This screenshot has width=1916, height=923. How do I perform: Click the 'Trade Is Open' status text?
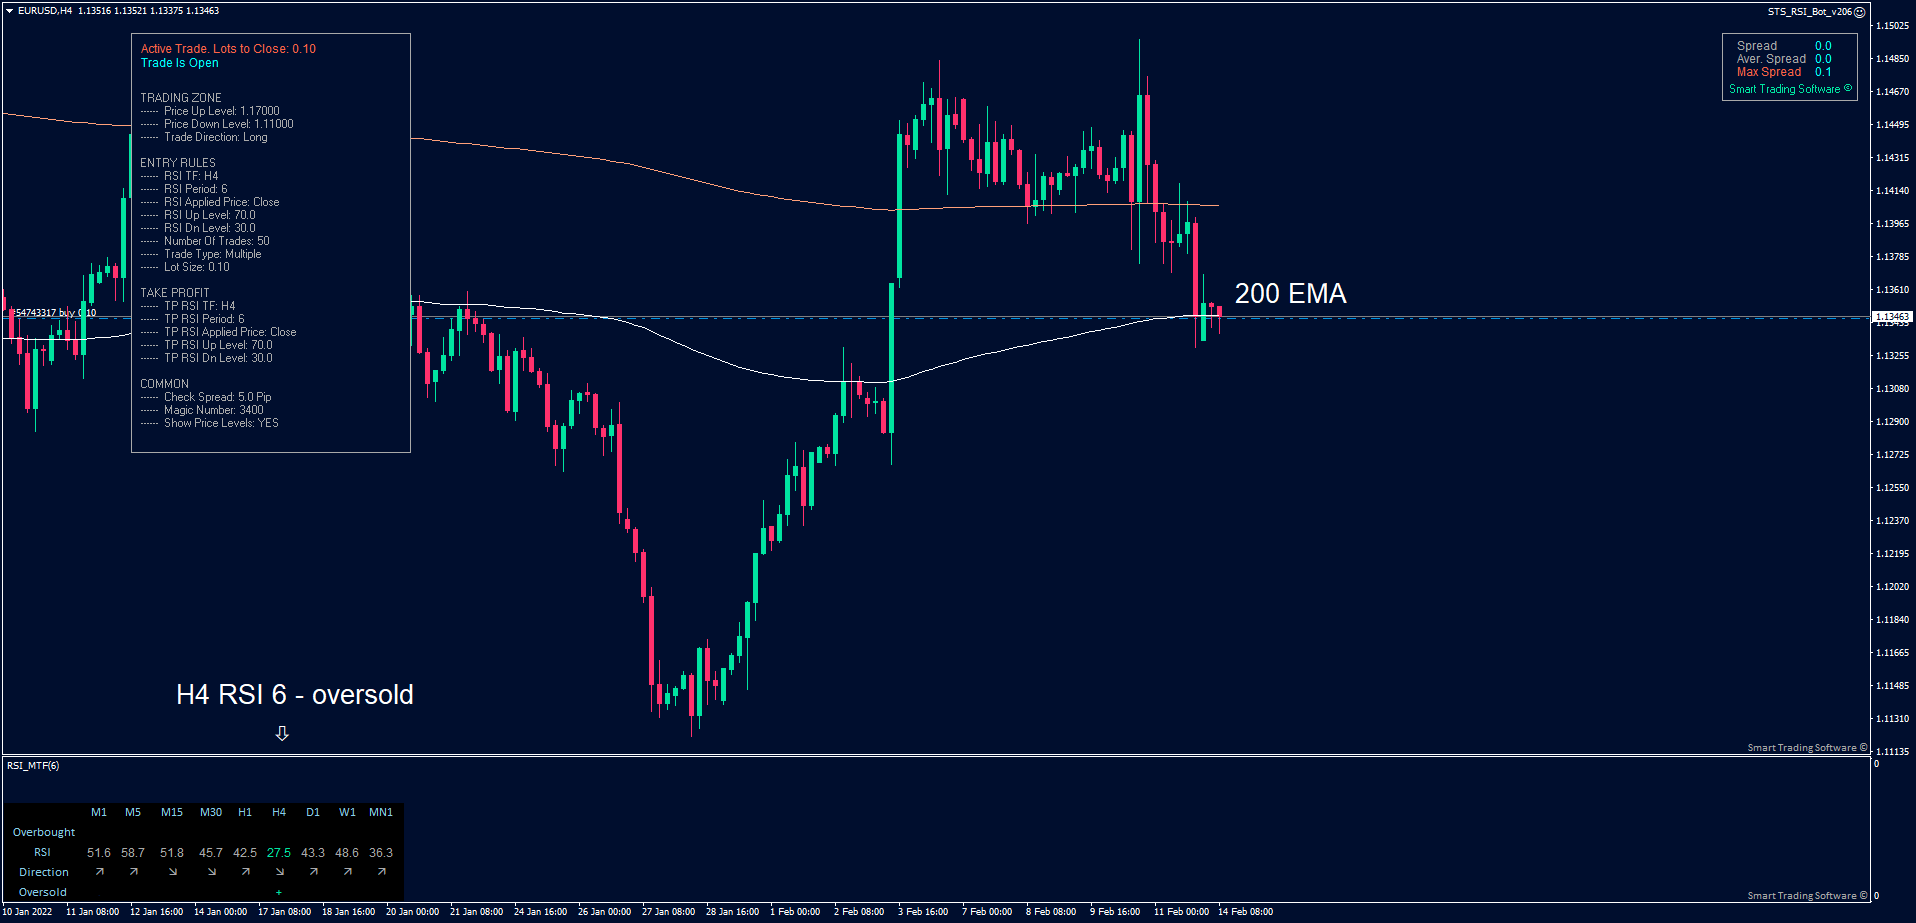point(179,63)
